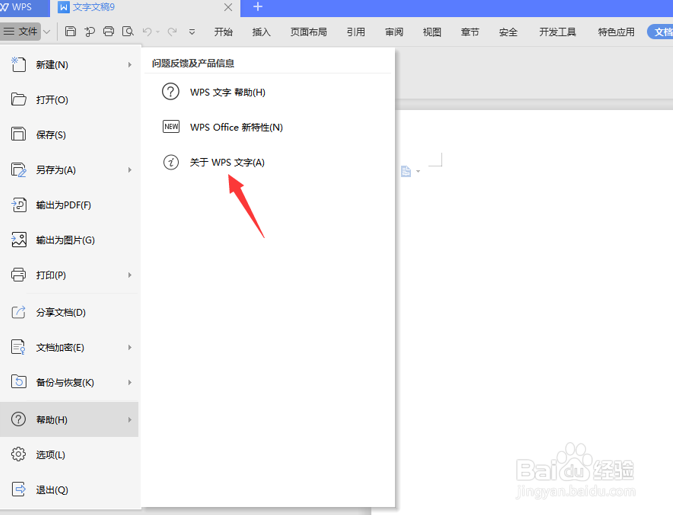Viewport: 673px width, 515px height.
Task: Select 打开(O) in the file menu
Action: 70,100
